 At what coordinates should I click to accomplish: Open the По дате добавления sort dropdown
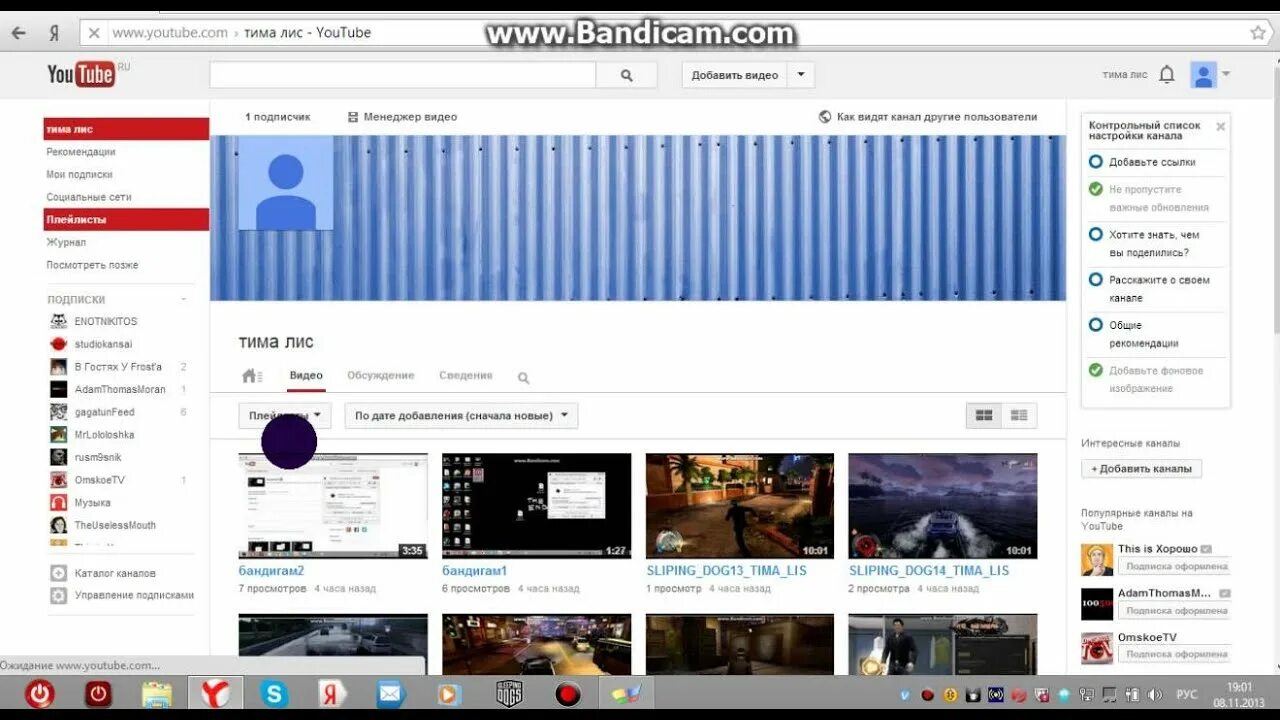point(461,416)
